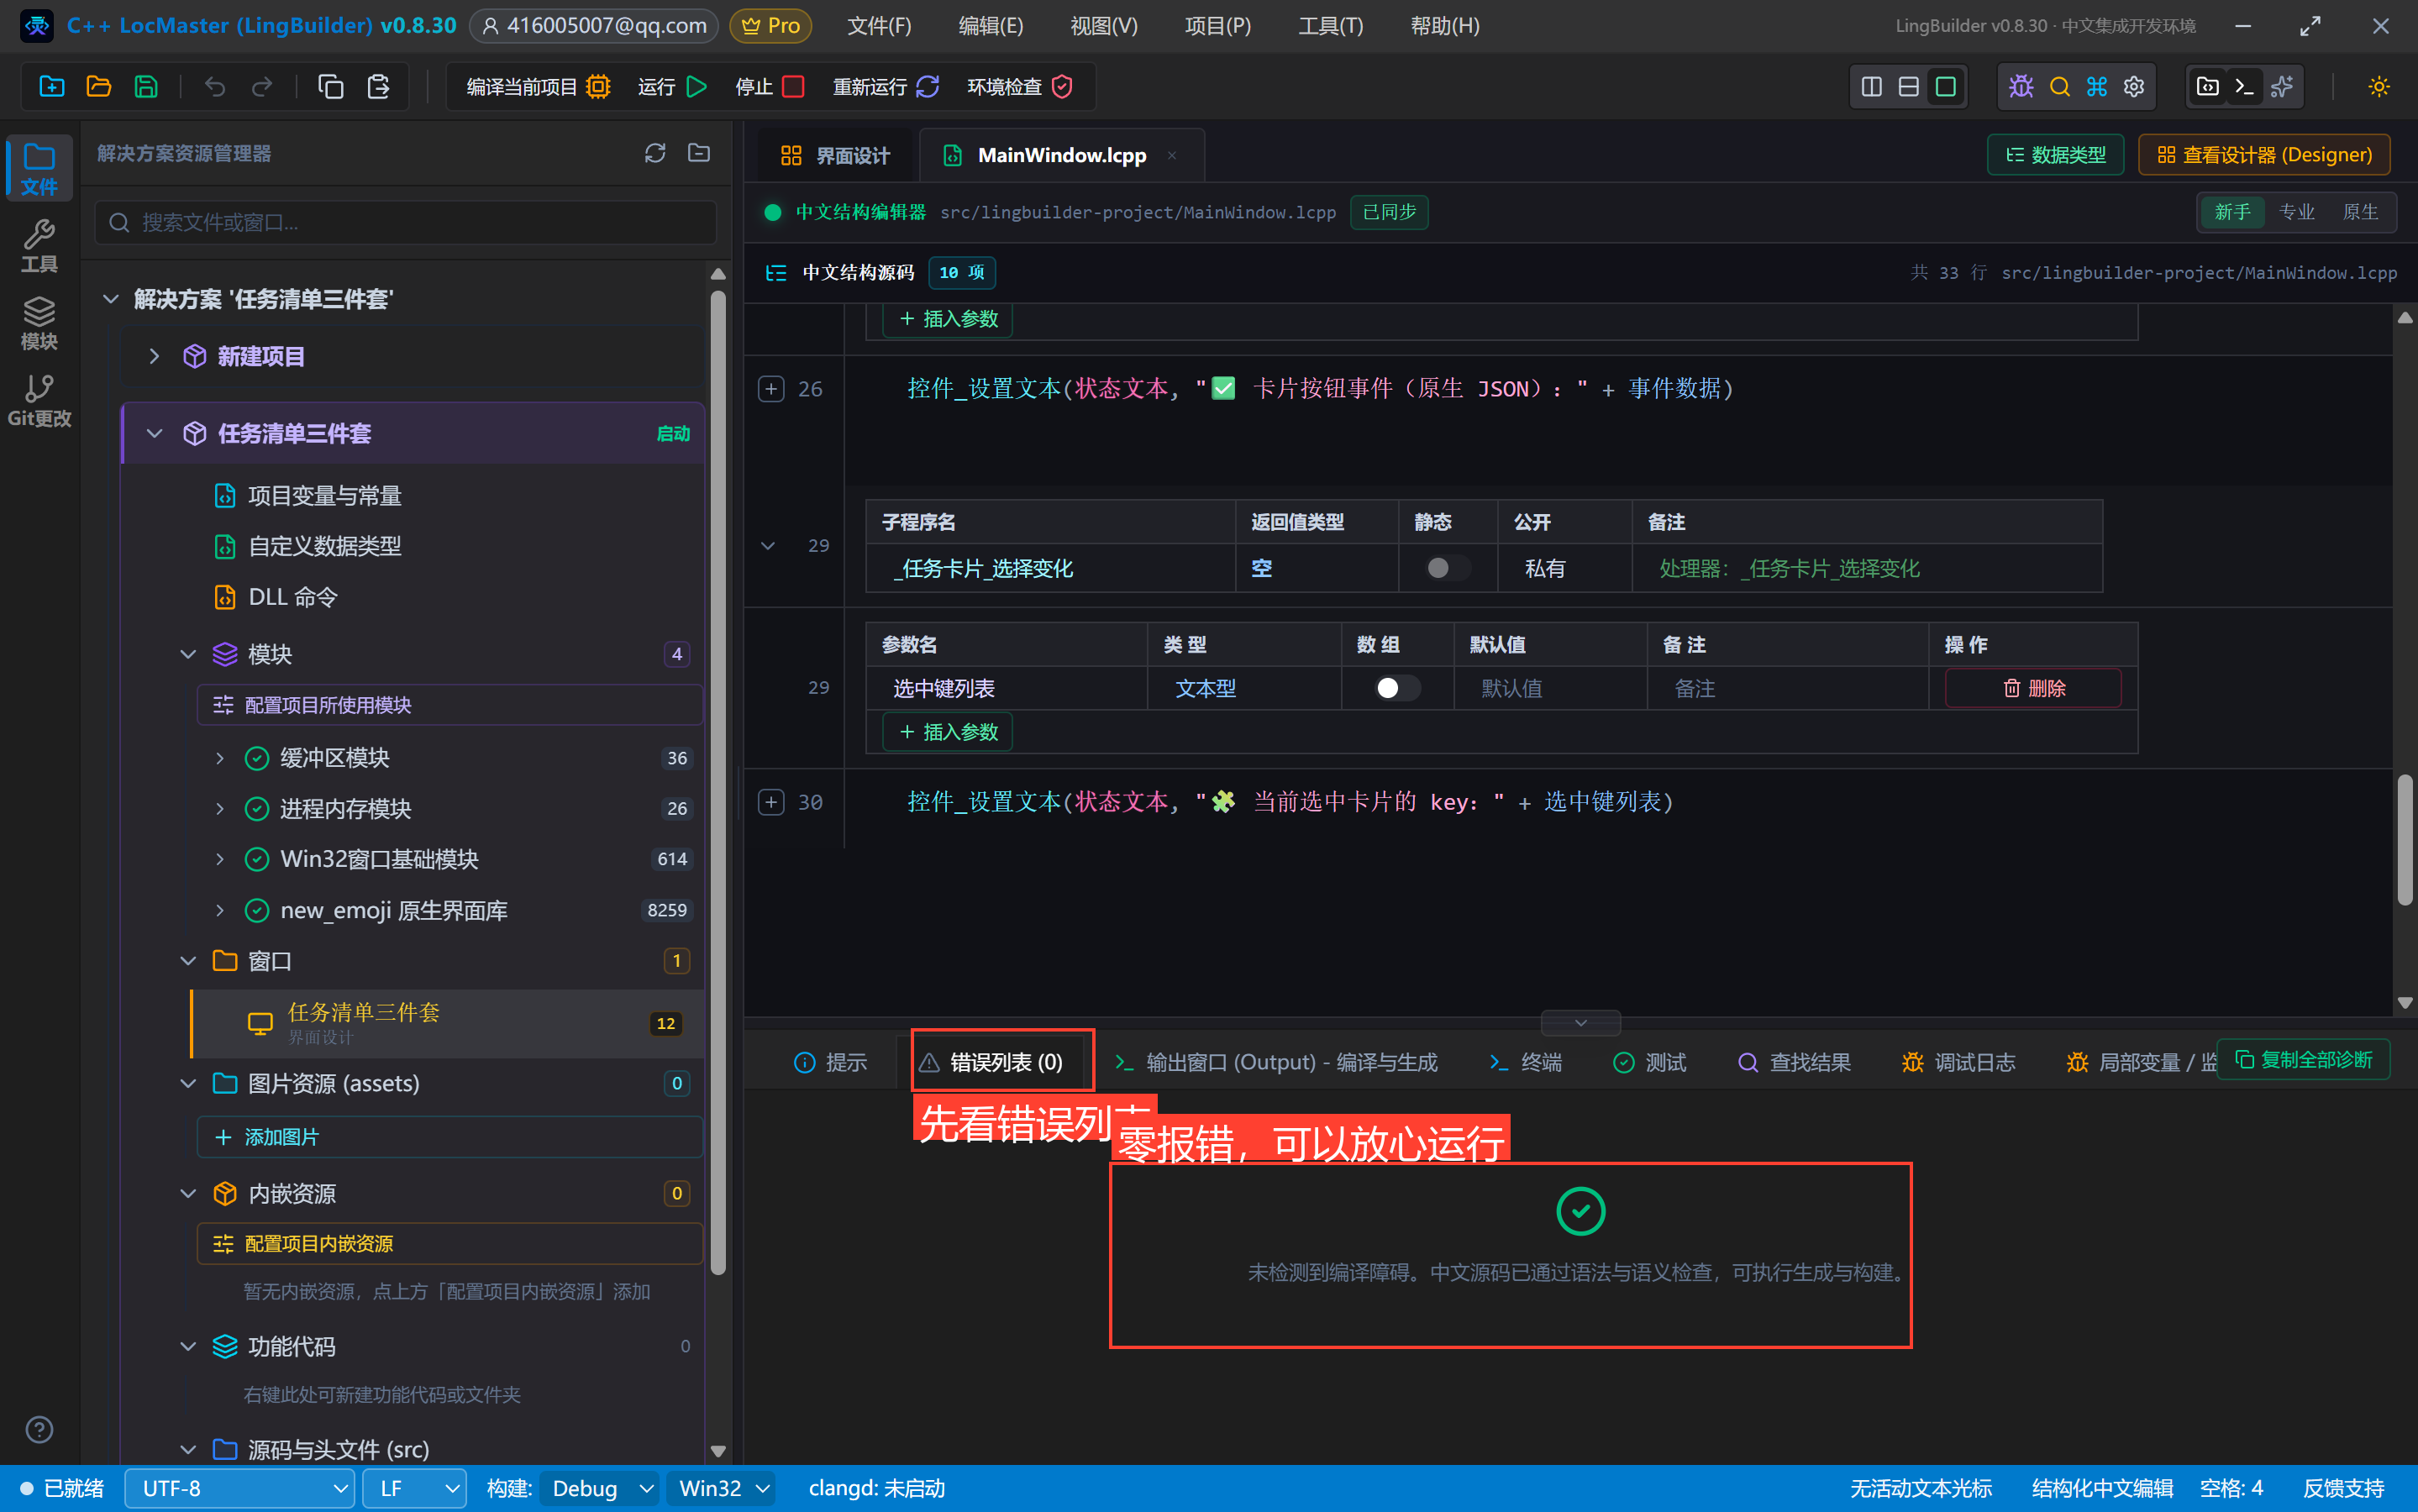The image size is (2418, 1512).
Task: Expand the 缓冲区模块 item
Action: click(x=220, y=758)
